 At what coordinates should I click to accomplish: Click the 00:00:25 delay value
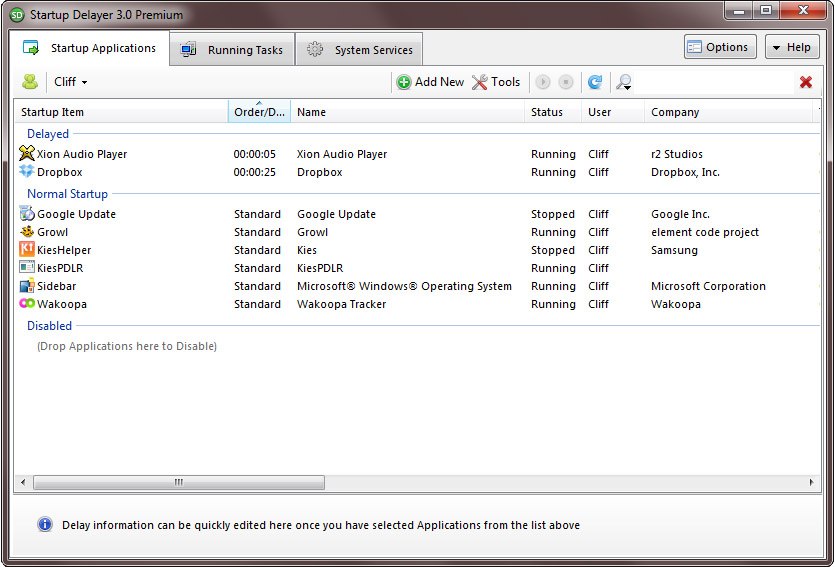point(255,172)
